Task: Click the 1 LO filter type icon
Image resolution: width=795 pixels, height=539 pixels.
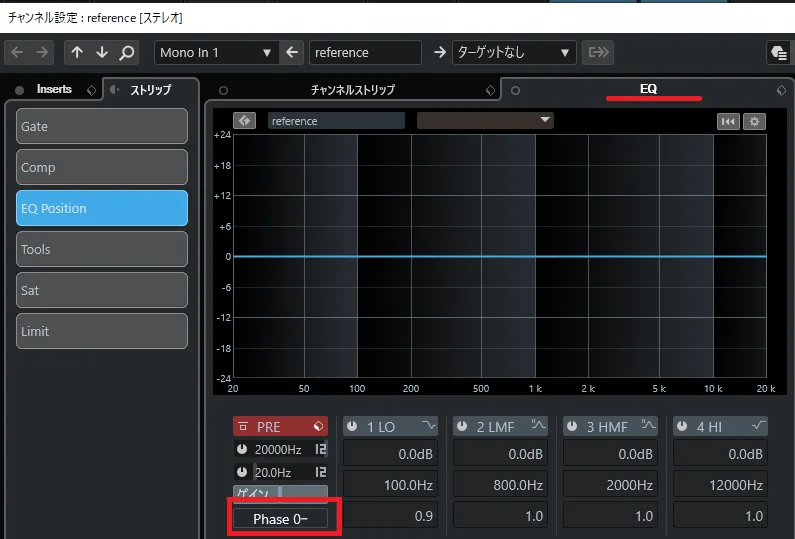Action: [430, 427]
